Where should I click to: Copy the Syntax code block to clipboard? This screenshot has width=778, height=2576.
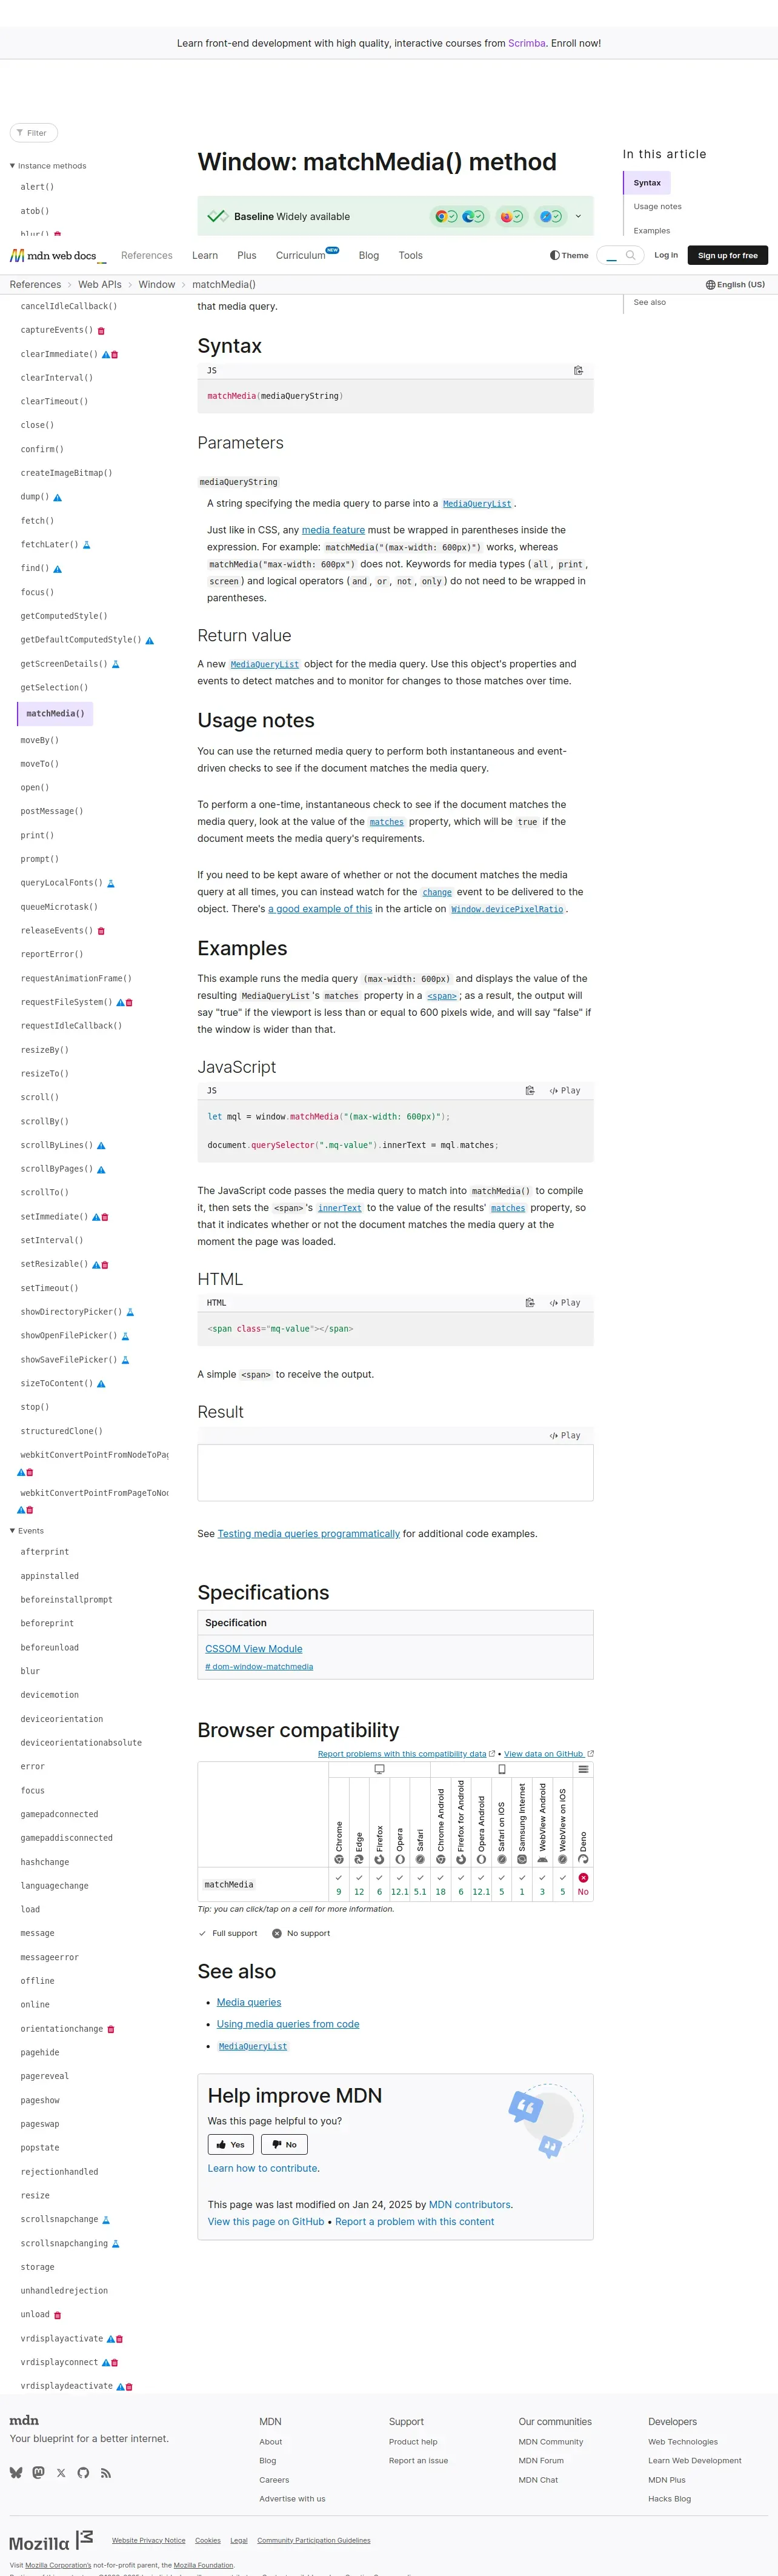pyautogui.click(x=578, y=370)
